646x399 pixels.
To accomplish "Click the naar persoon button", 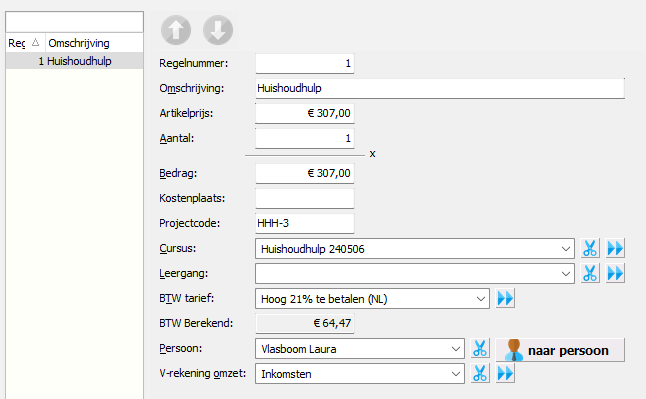I will point(560,350).
